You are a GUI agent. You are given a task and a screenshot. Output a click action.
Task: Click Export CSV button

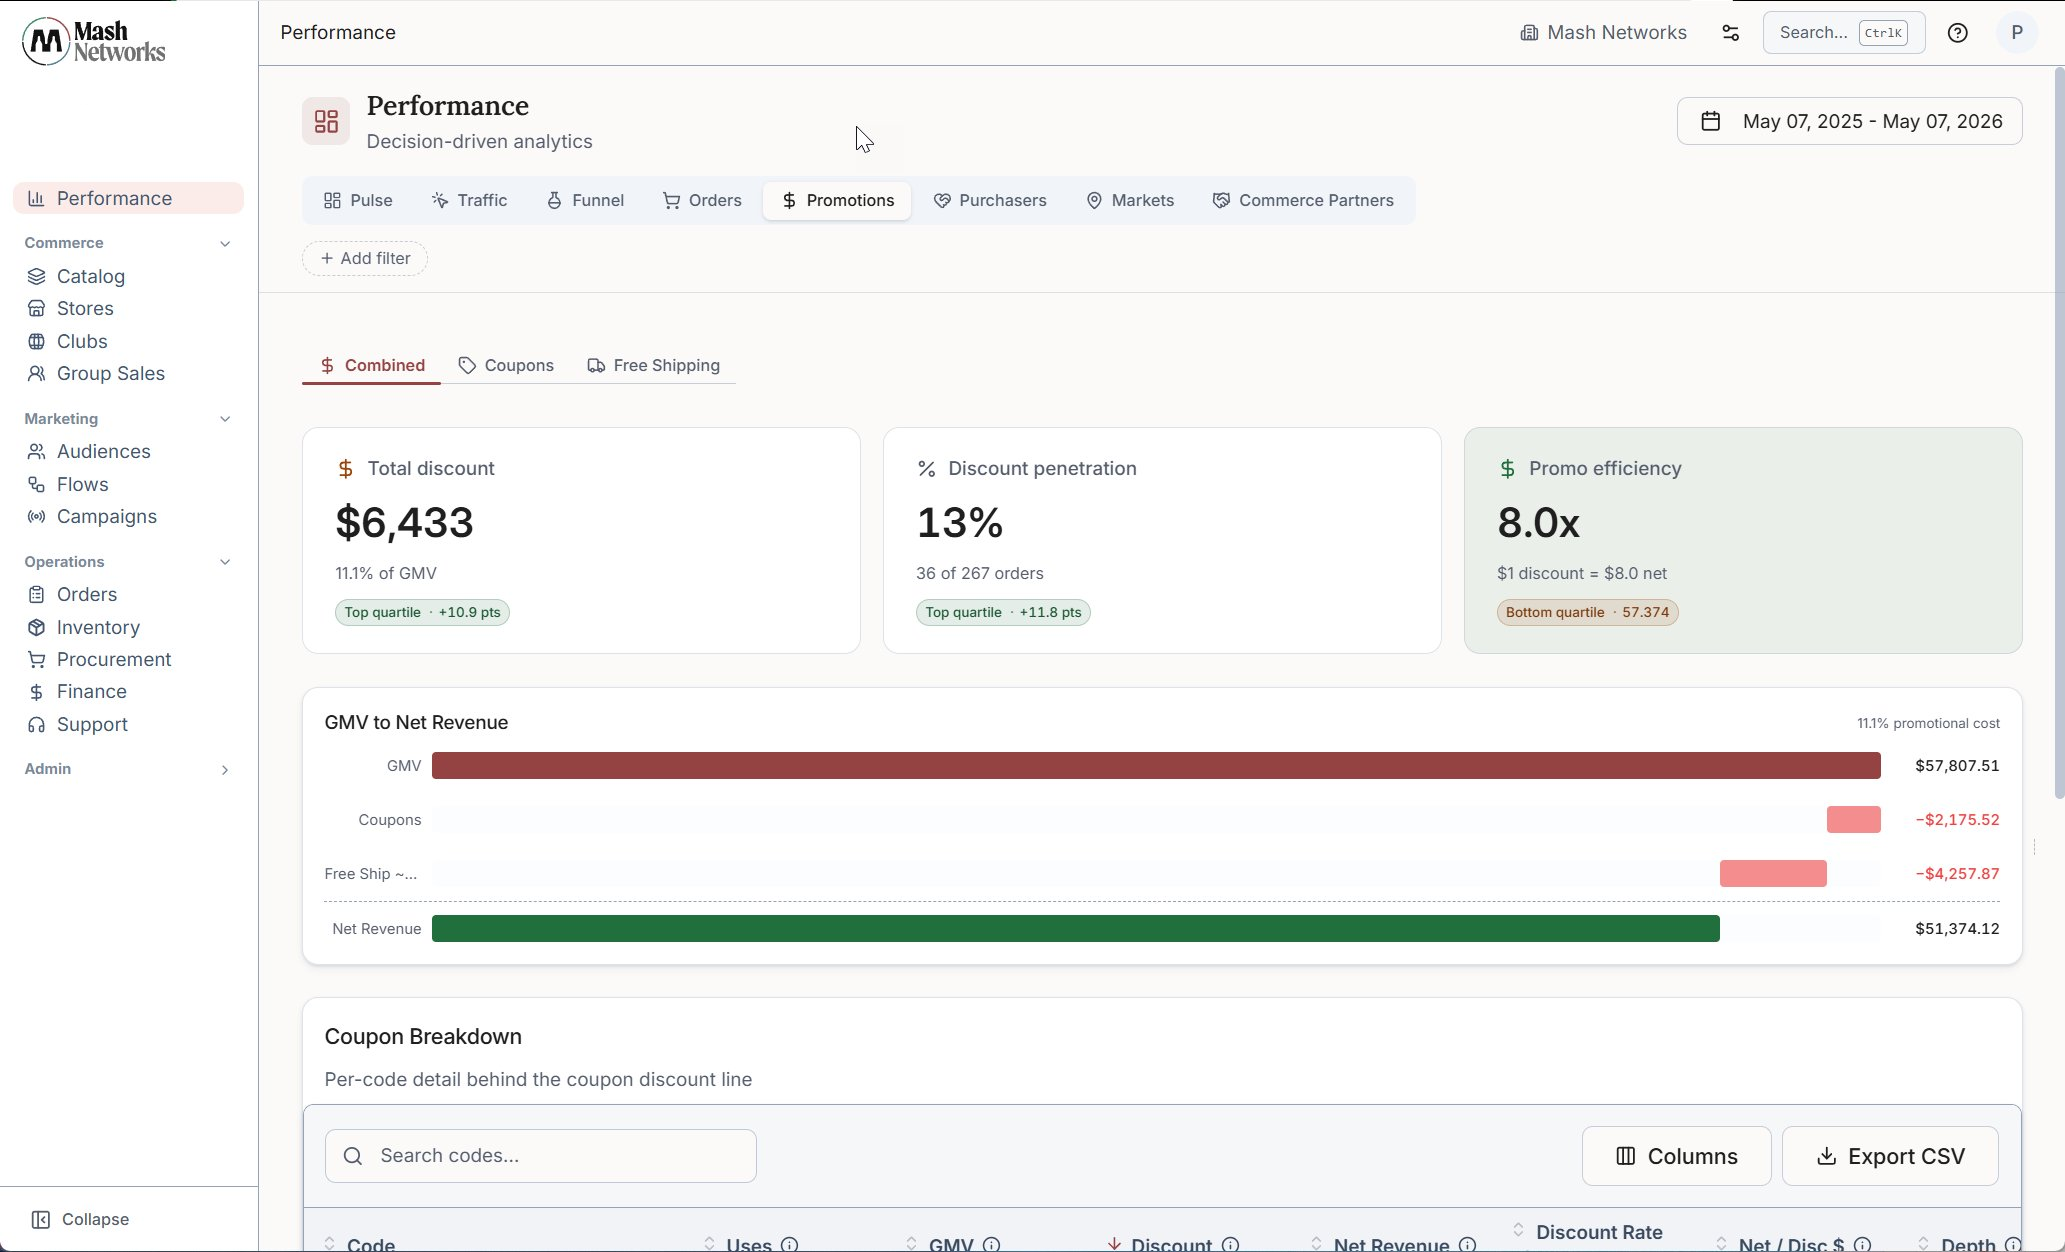click(x=1890, y=1156)
